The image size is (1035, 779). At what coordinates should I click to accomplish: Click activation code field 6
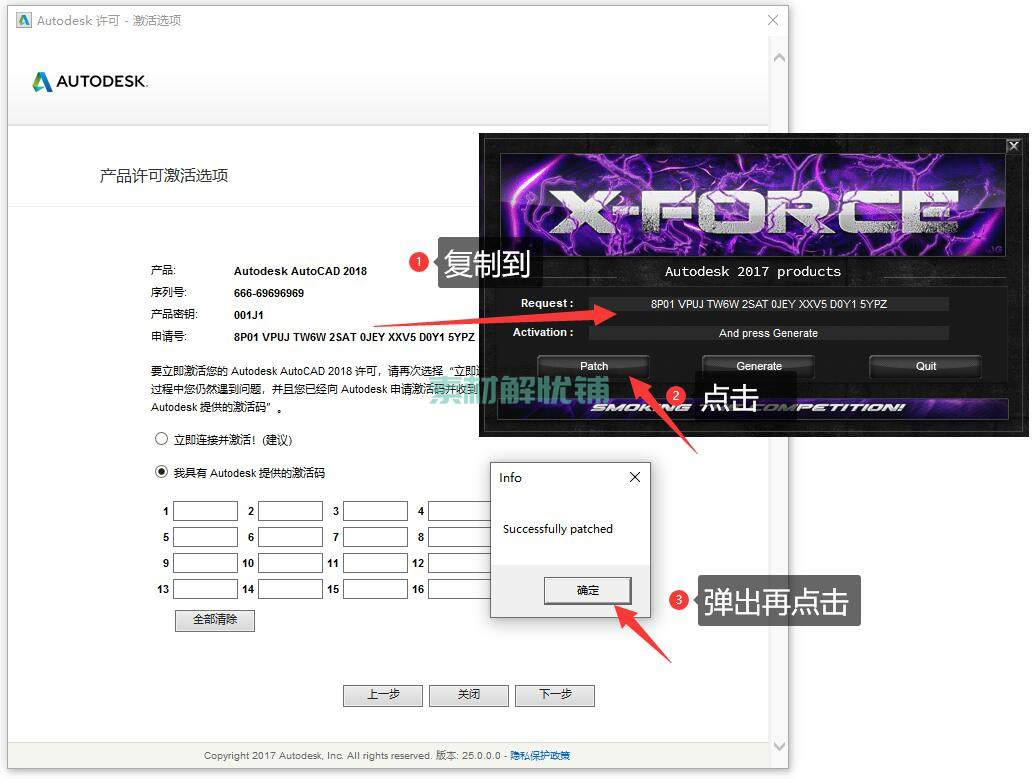[290, 537]
